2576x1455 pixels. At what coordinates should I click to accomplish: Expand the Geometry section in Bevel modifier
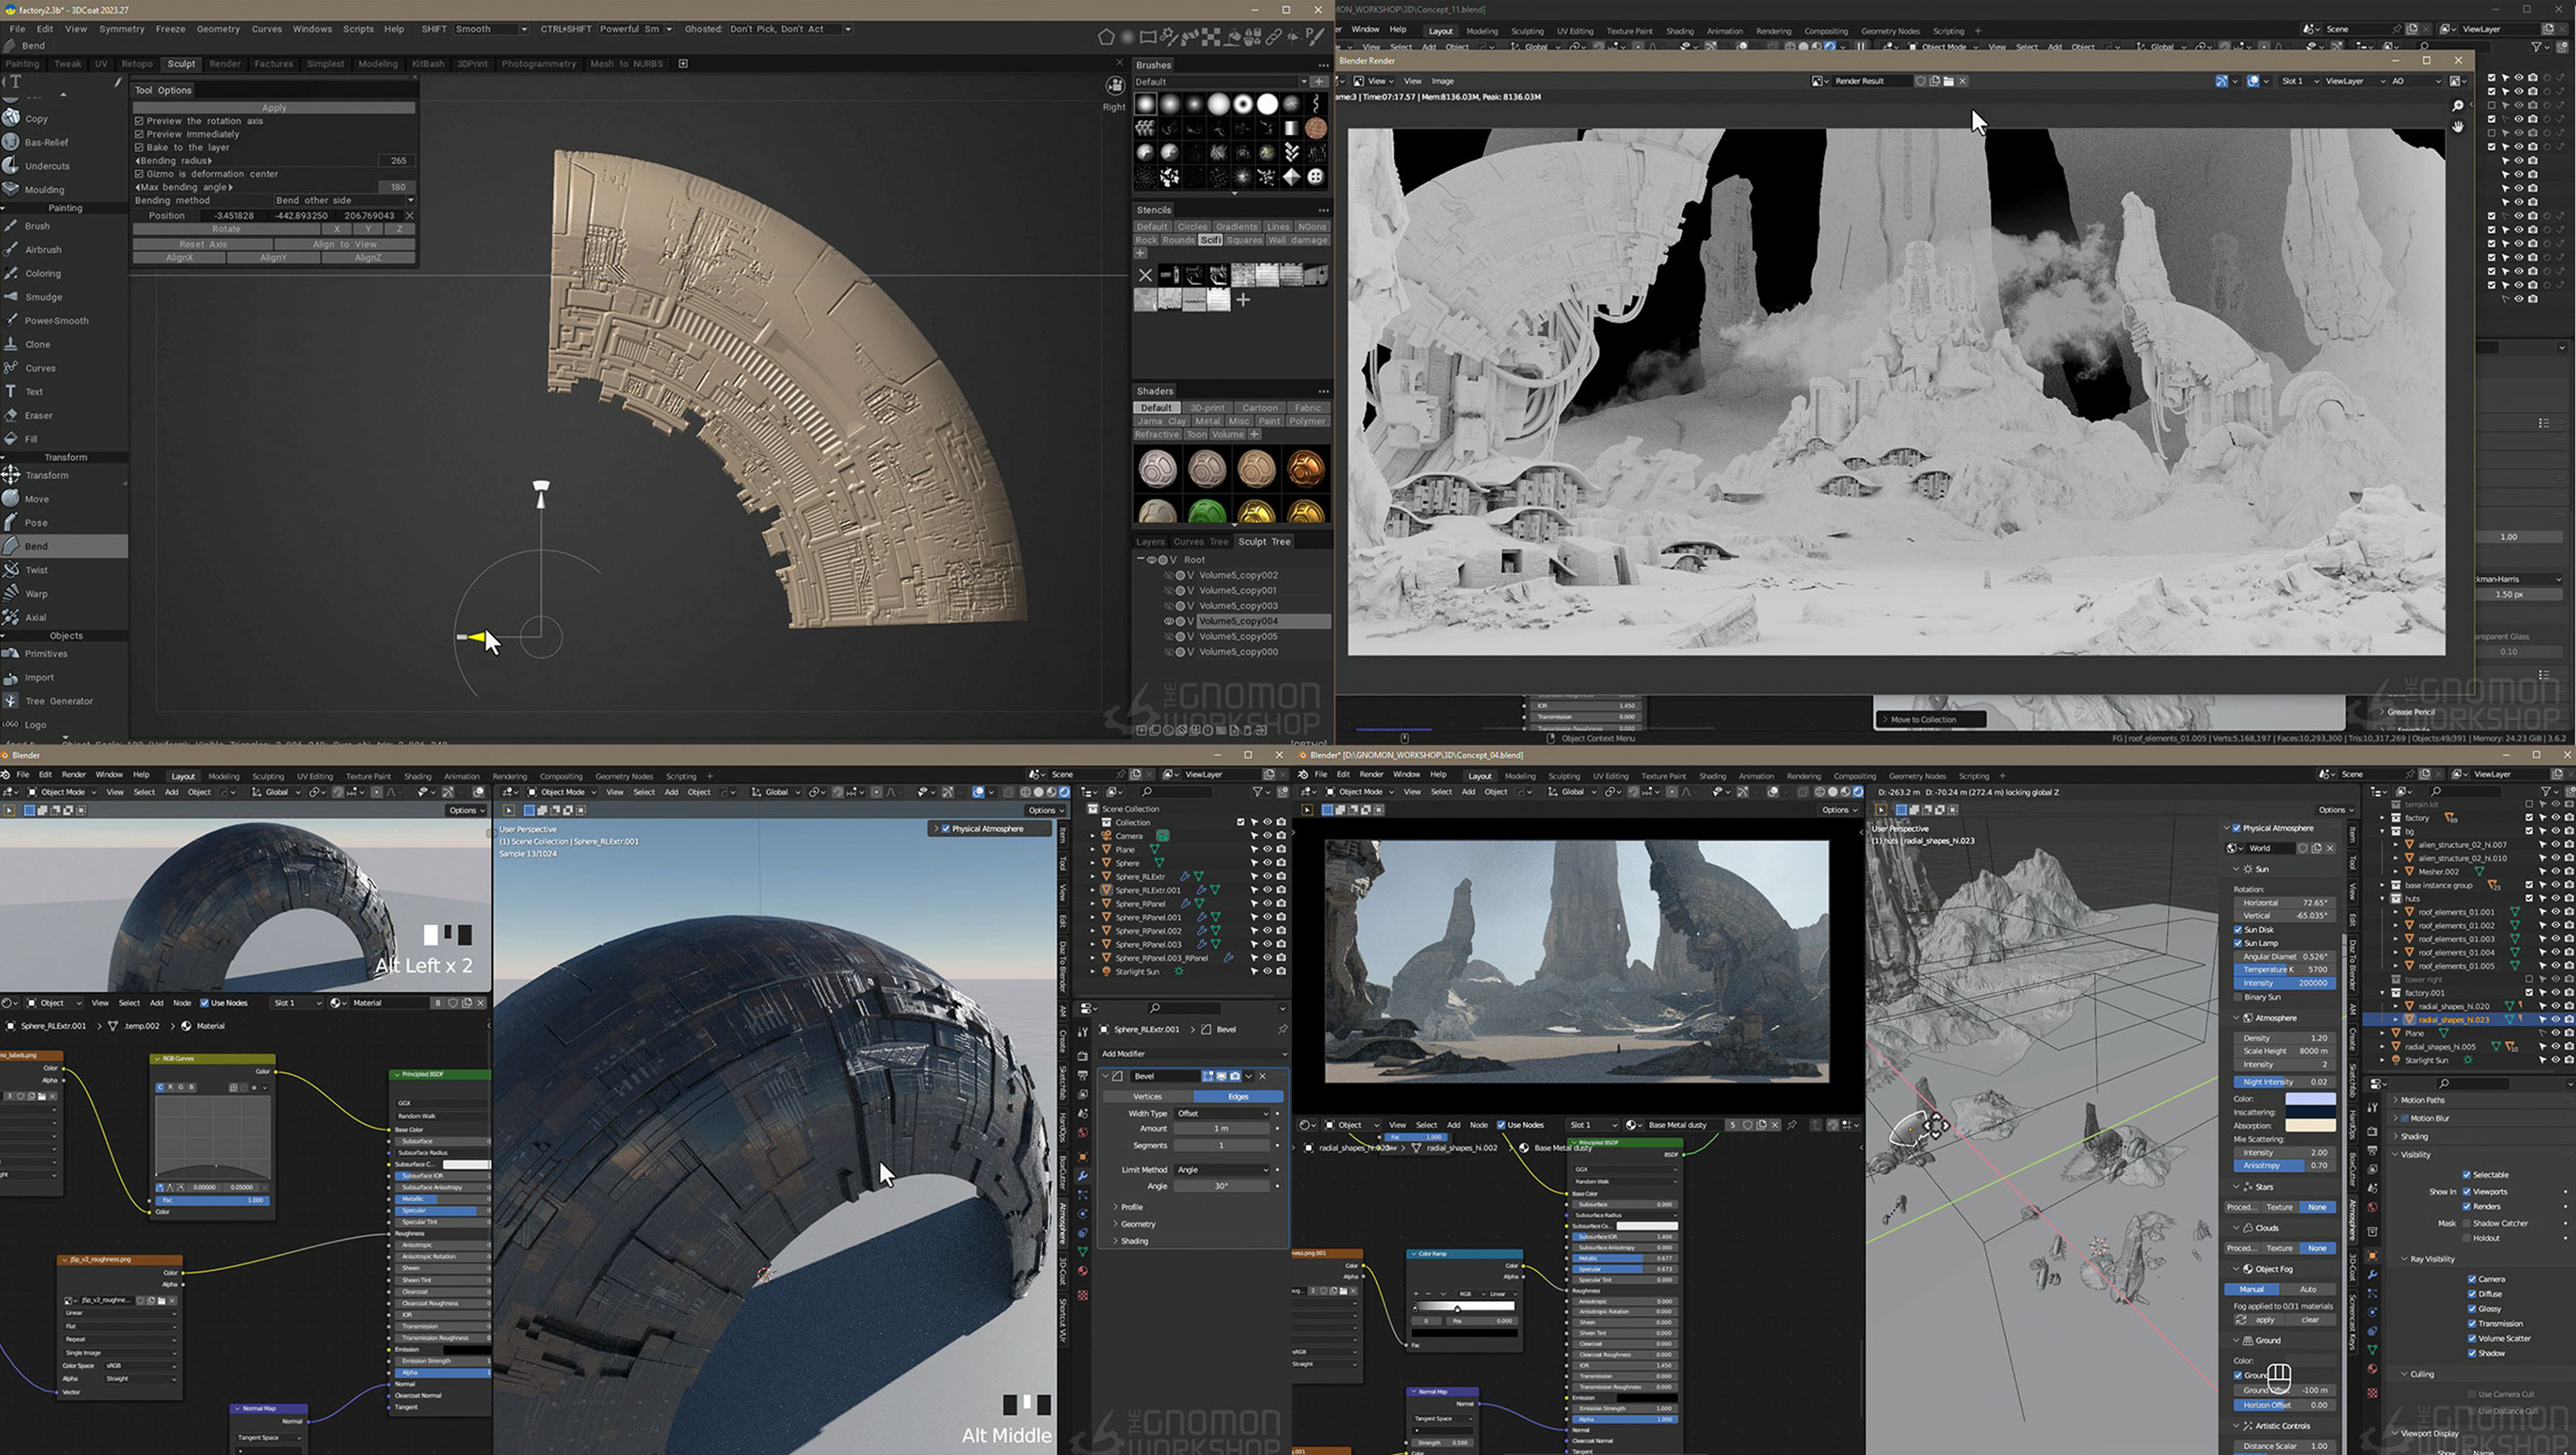coord(1137,1224)
